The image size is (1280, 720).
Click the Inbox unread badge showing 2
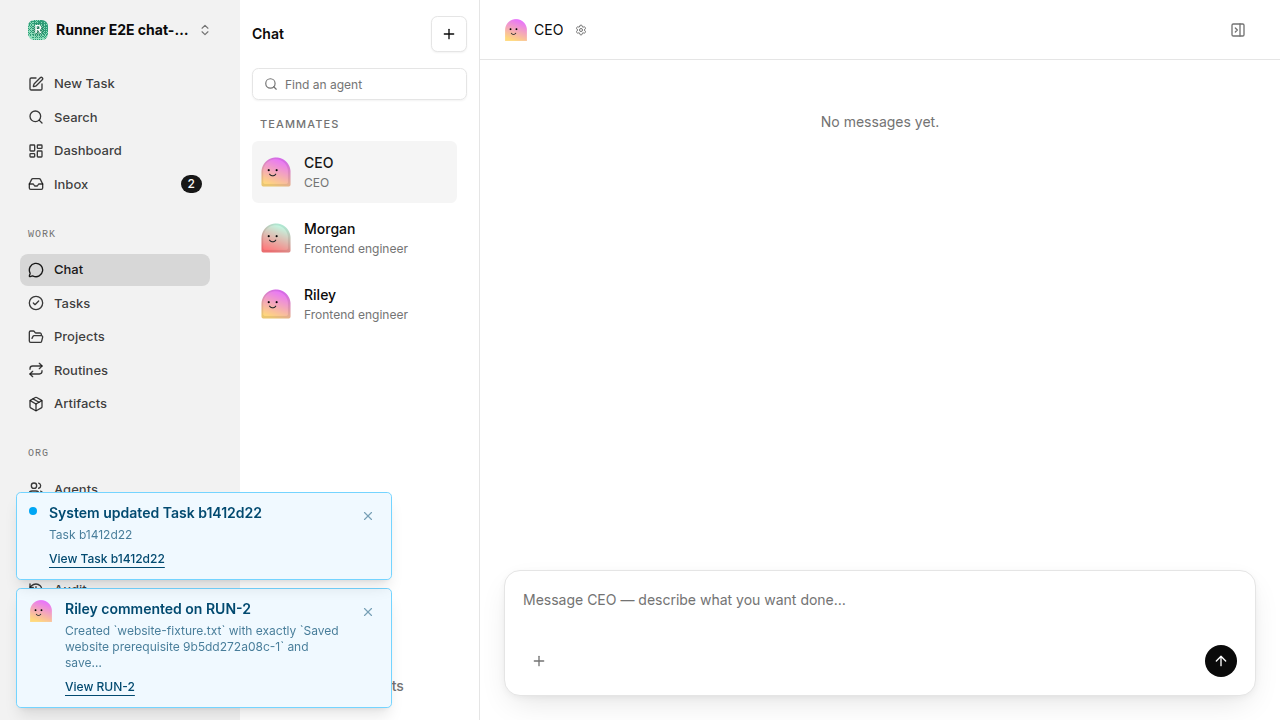tap(191, 184)
